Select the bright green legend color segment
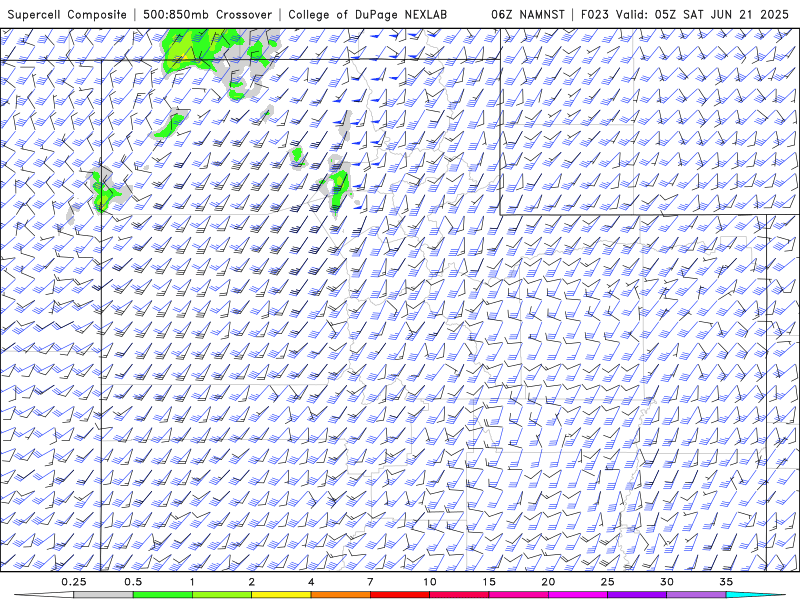Screen dimensions: 800x600 click(x=163, y=595)
